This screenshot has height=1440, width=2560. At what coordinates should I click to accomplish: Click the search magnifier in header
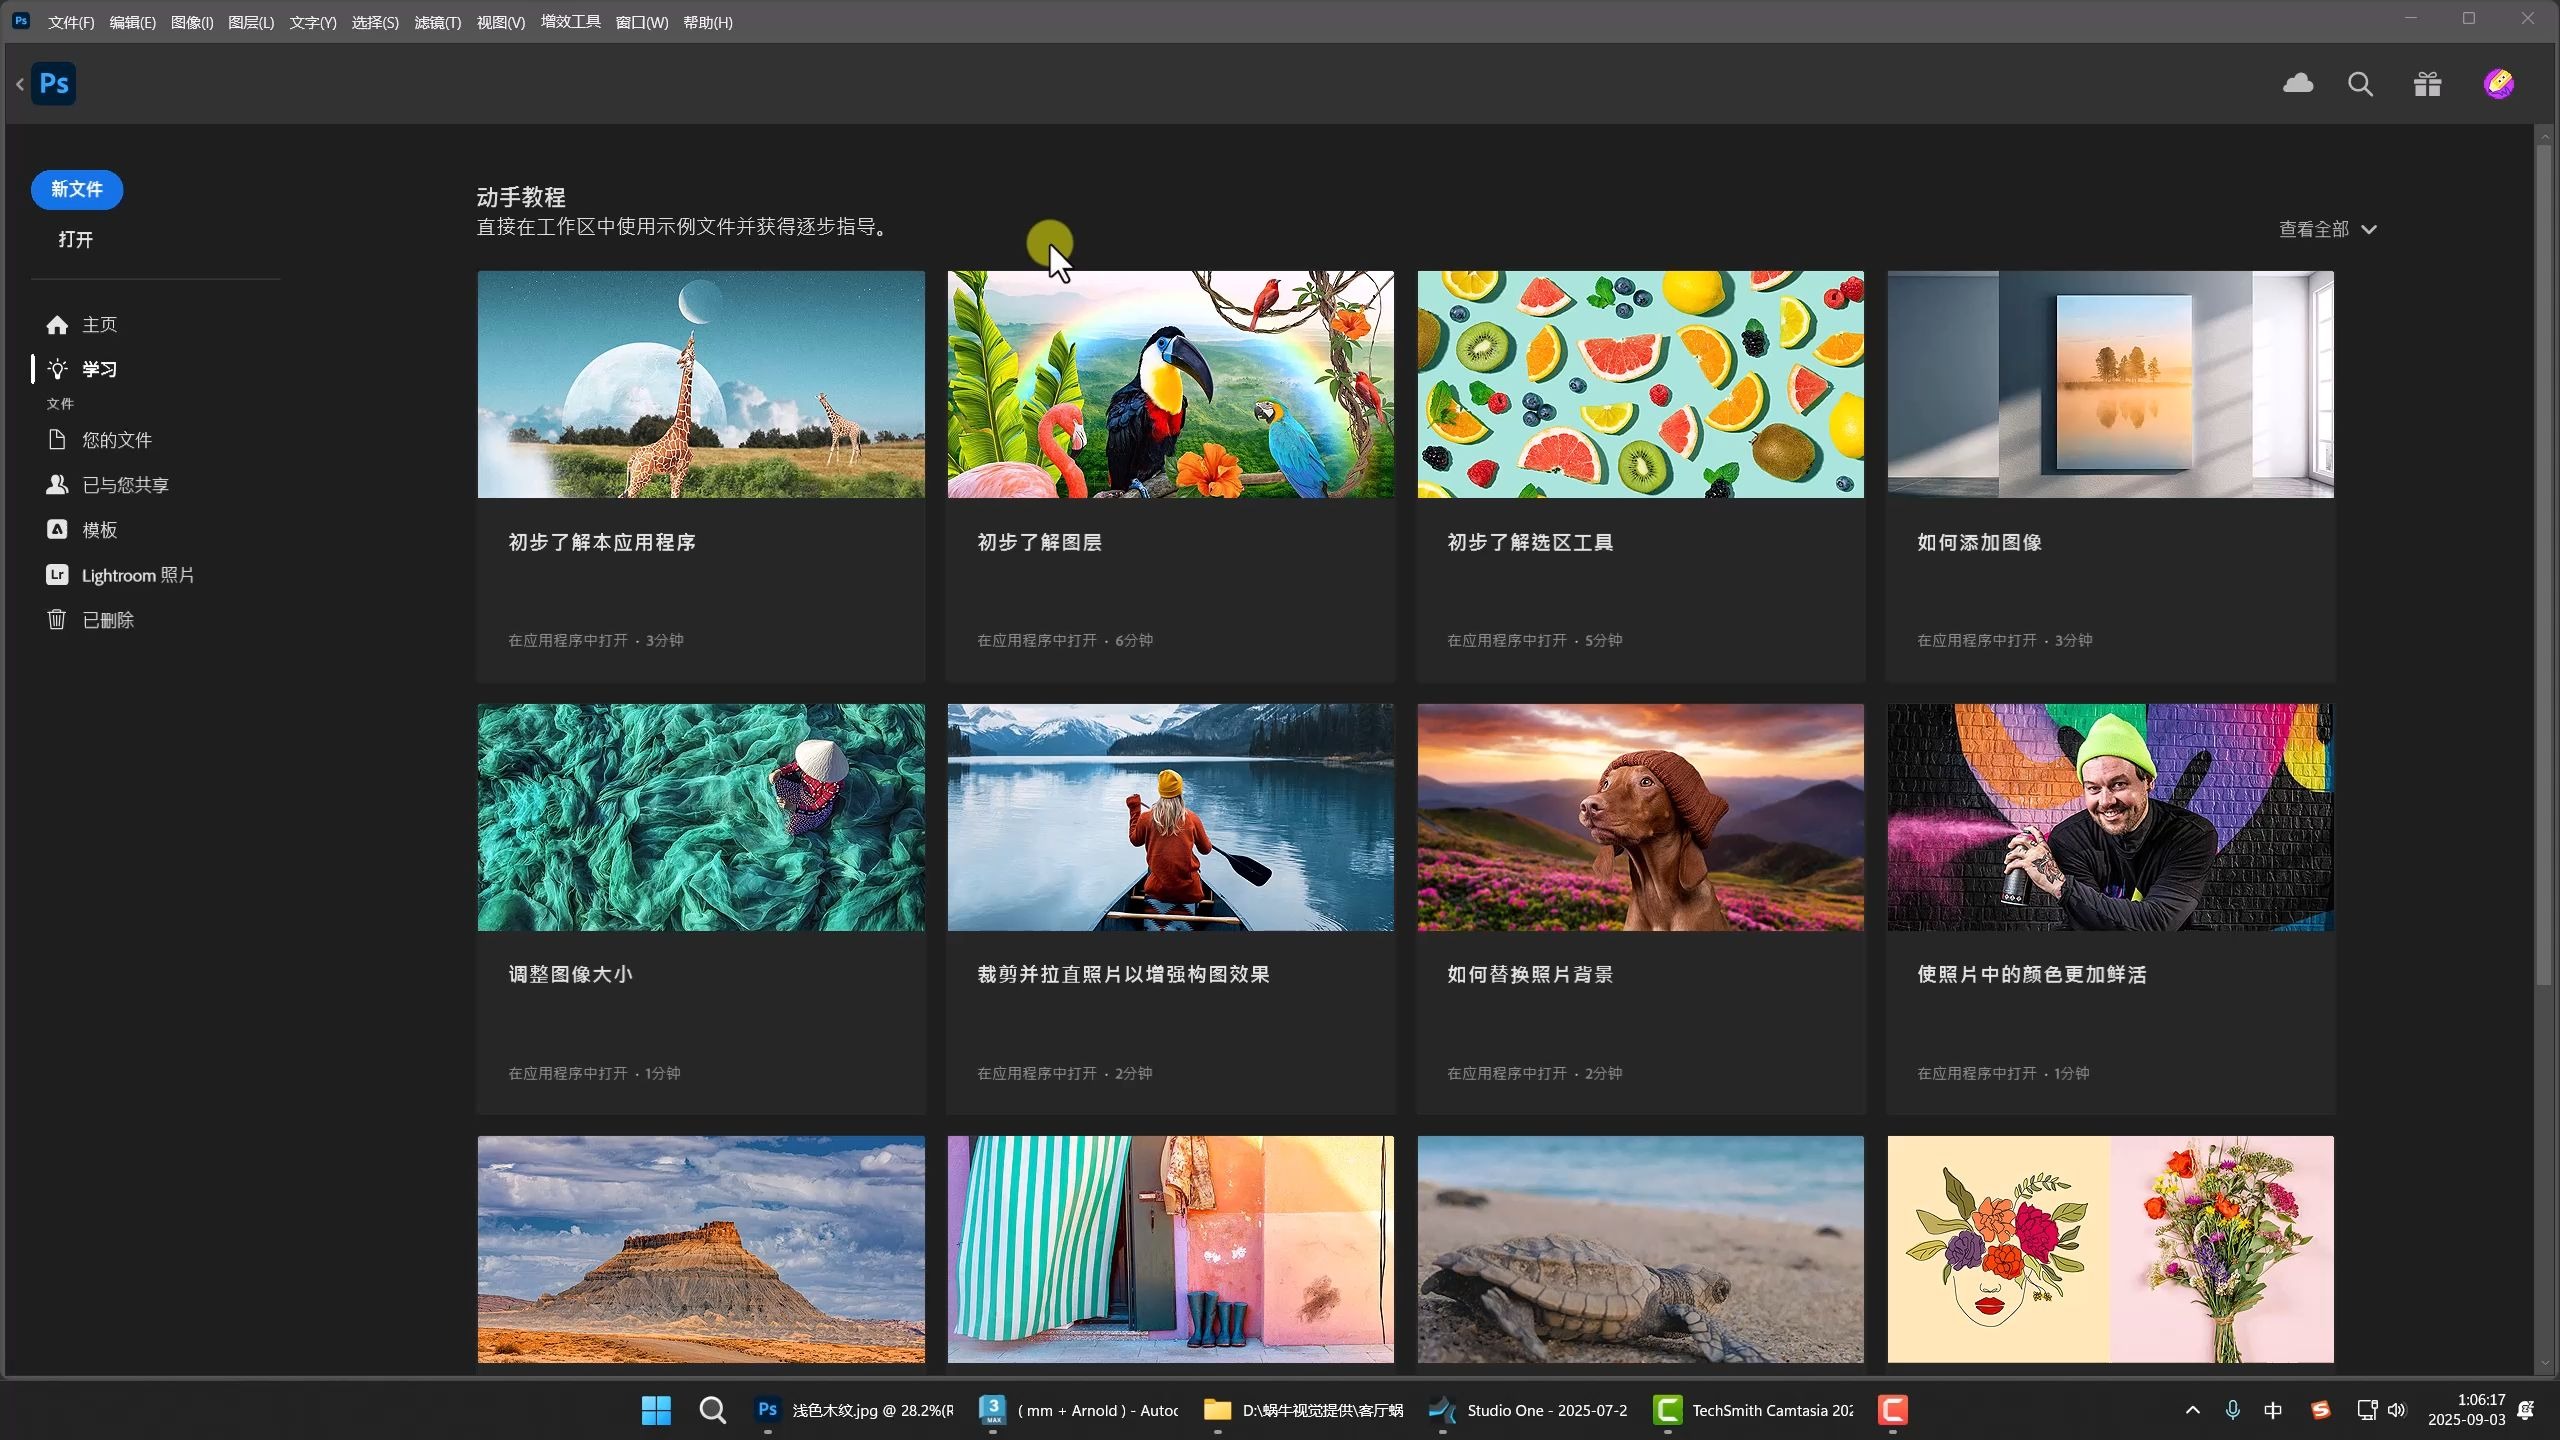pos(2360,84)
